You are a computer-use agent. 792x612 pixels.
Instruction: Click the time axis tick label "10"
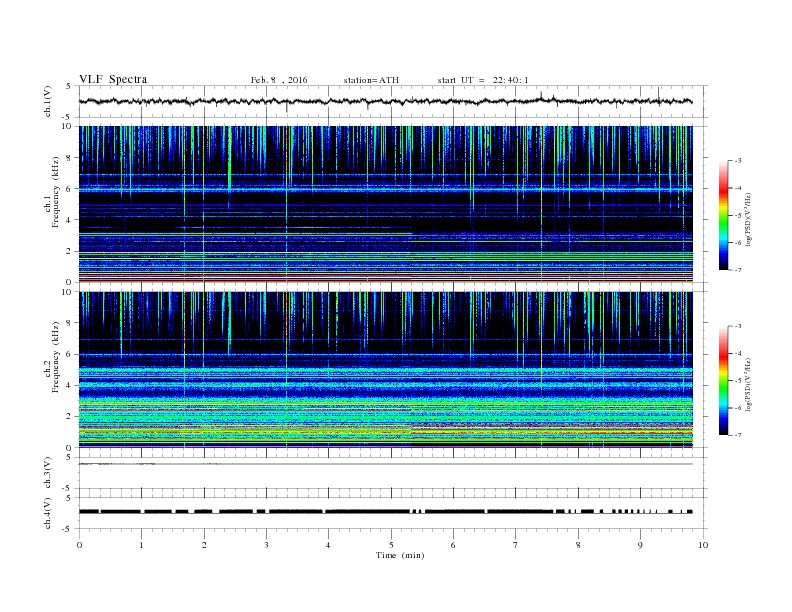pyautogui.click(x=703, y=545)
